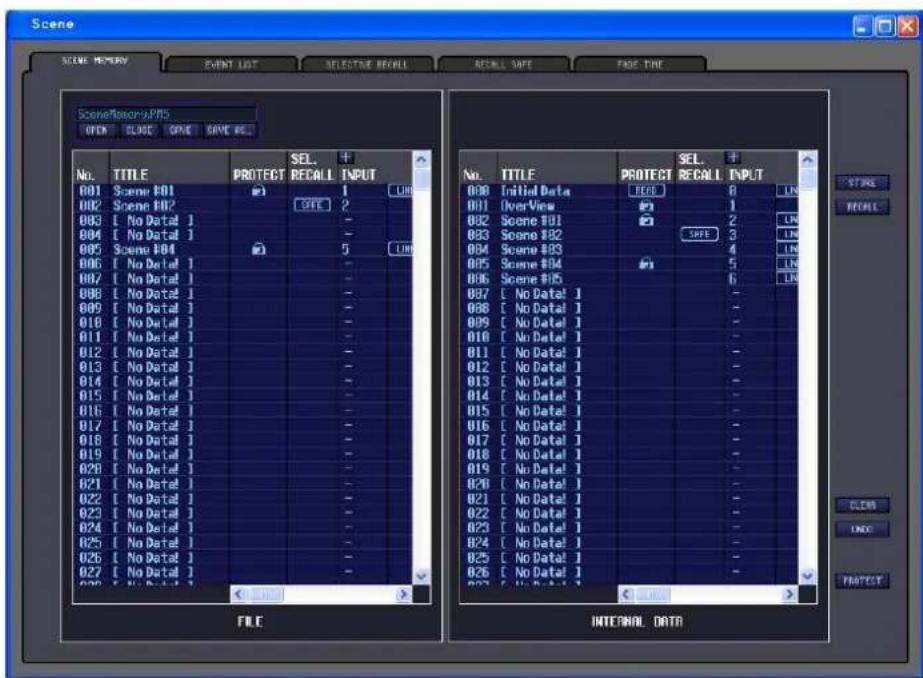Click the UNDO button

click(862, 530)
